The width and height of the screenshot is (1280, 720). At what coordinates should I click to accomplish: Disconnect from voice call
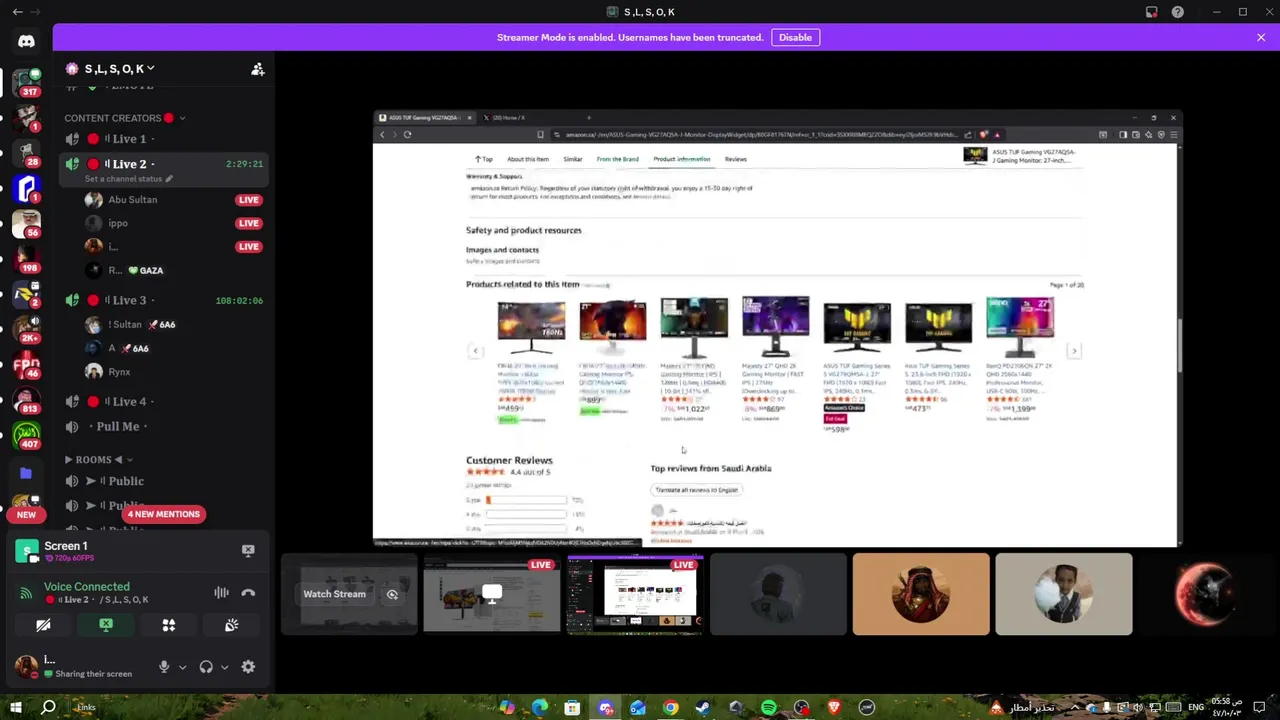pyautogui.click(x=248, y=593)
